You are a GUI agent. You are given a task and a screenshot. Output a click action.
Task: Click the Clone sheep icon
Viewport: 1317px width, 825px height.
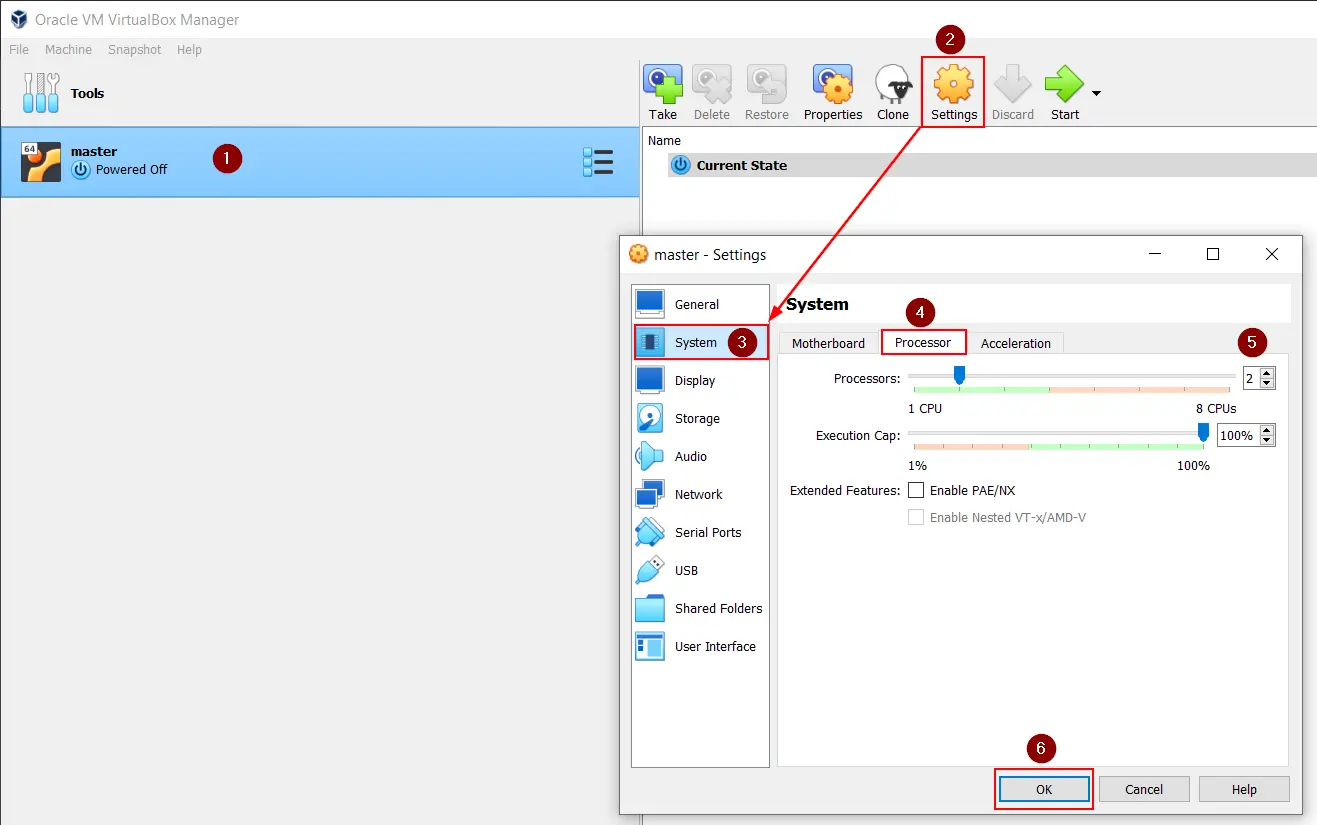tap(893, 94)
